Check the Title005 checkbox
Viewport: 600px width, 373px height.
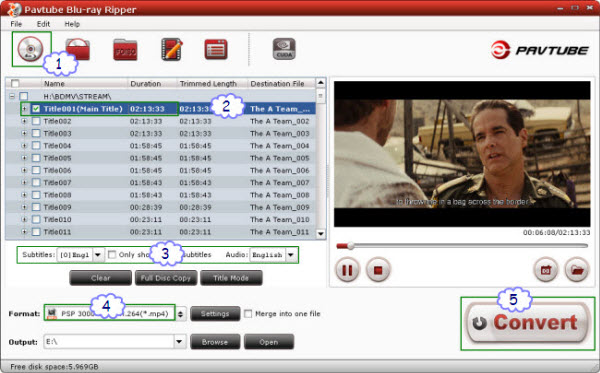pos(36,158)
